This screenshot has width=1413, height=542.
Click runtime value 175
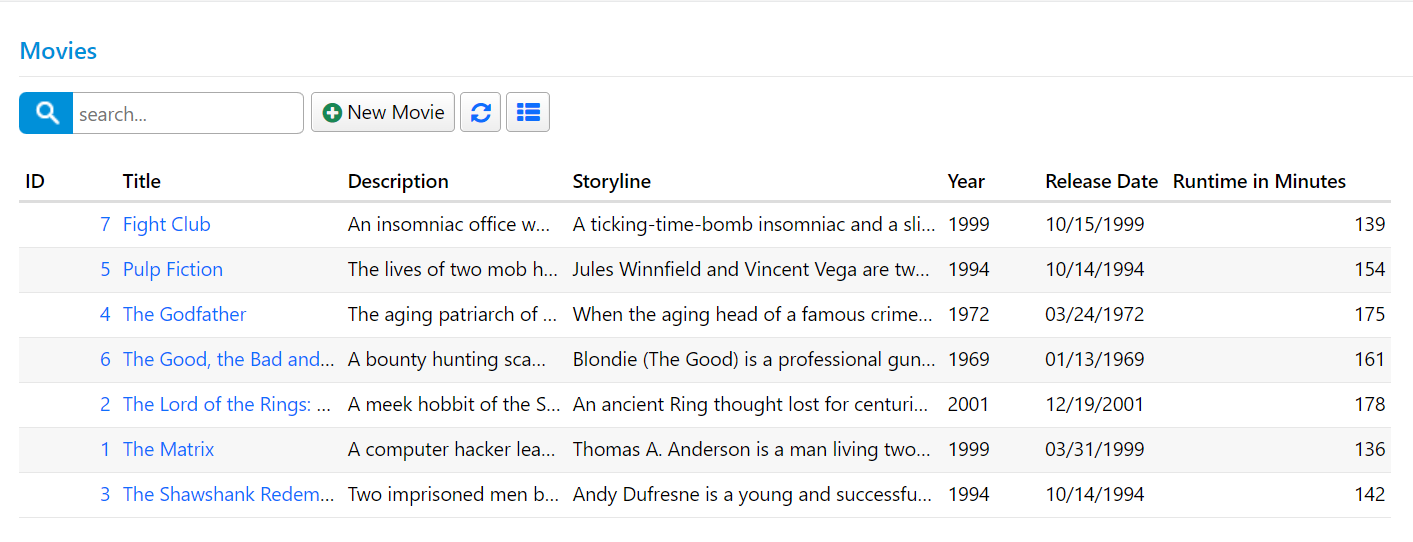(1370, 314)
